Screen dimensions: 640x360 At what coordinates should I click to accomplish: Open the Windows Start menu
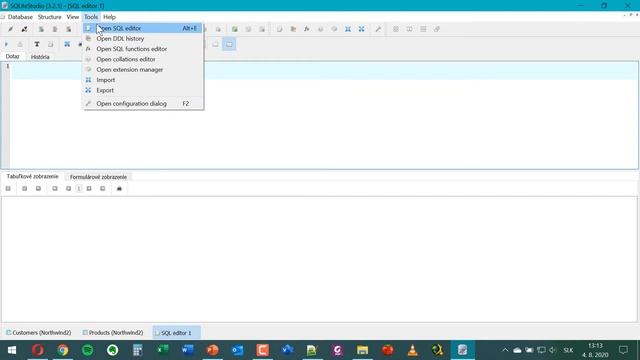click(12, 350)
